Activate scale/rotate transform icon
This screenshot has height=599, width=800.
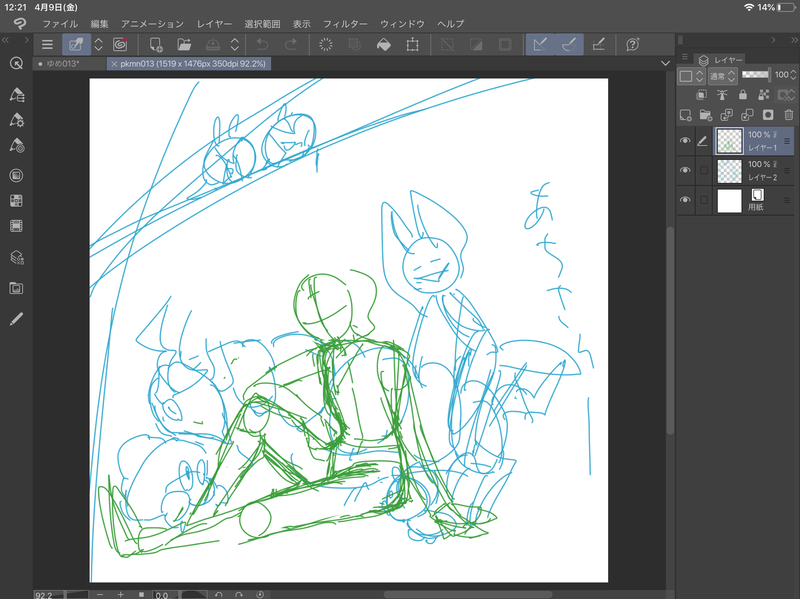coord(412,45)
